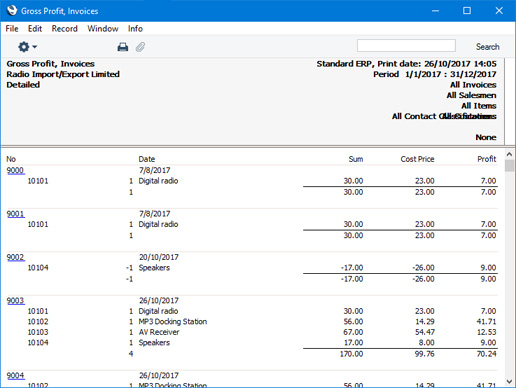Minimize the Gross Profit window
The height and width of the screenshot is (388, 516).
tap(435, 11)
